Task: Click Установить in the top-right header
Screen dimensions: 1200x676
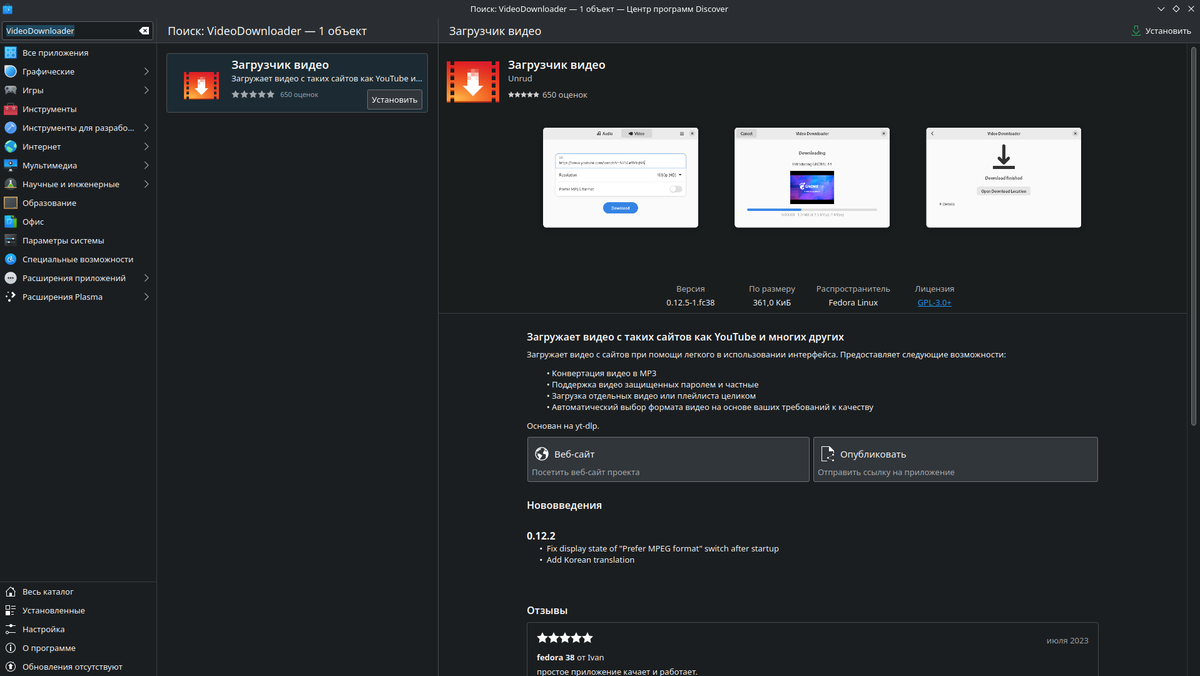Action: (1161, 31)
